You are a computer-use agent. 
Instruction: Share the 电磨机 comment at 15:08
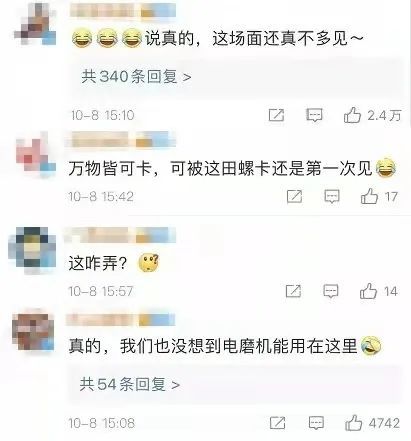(x=277, y=423)
